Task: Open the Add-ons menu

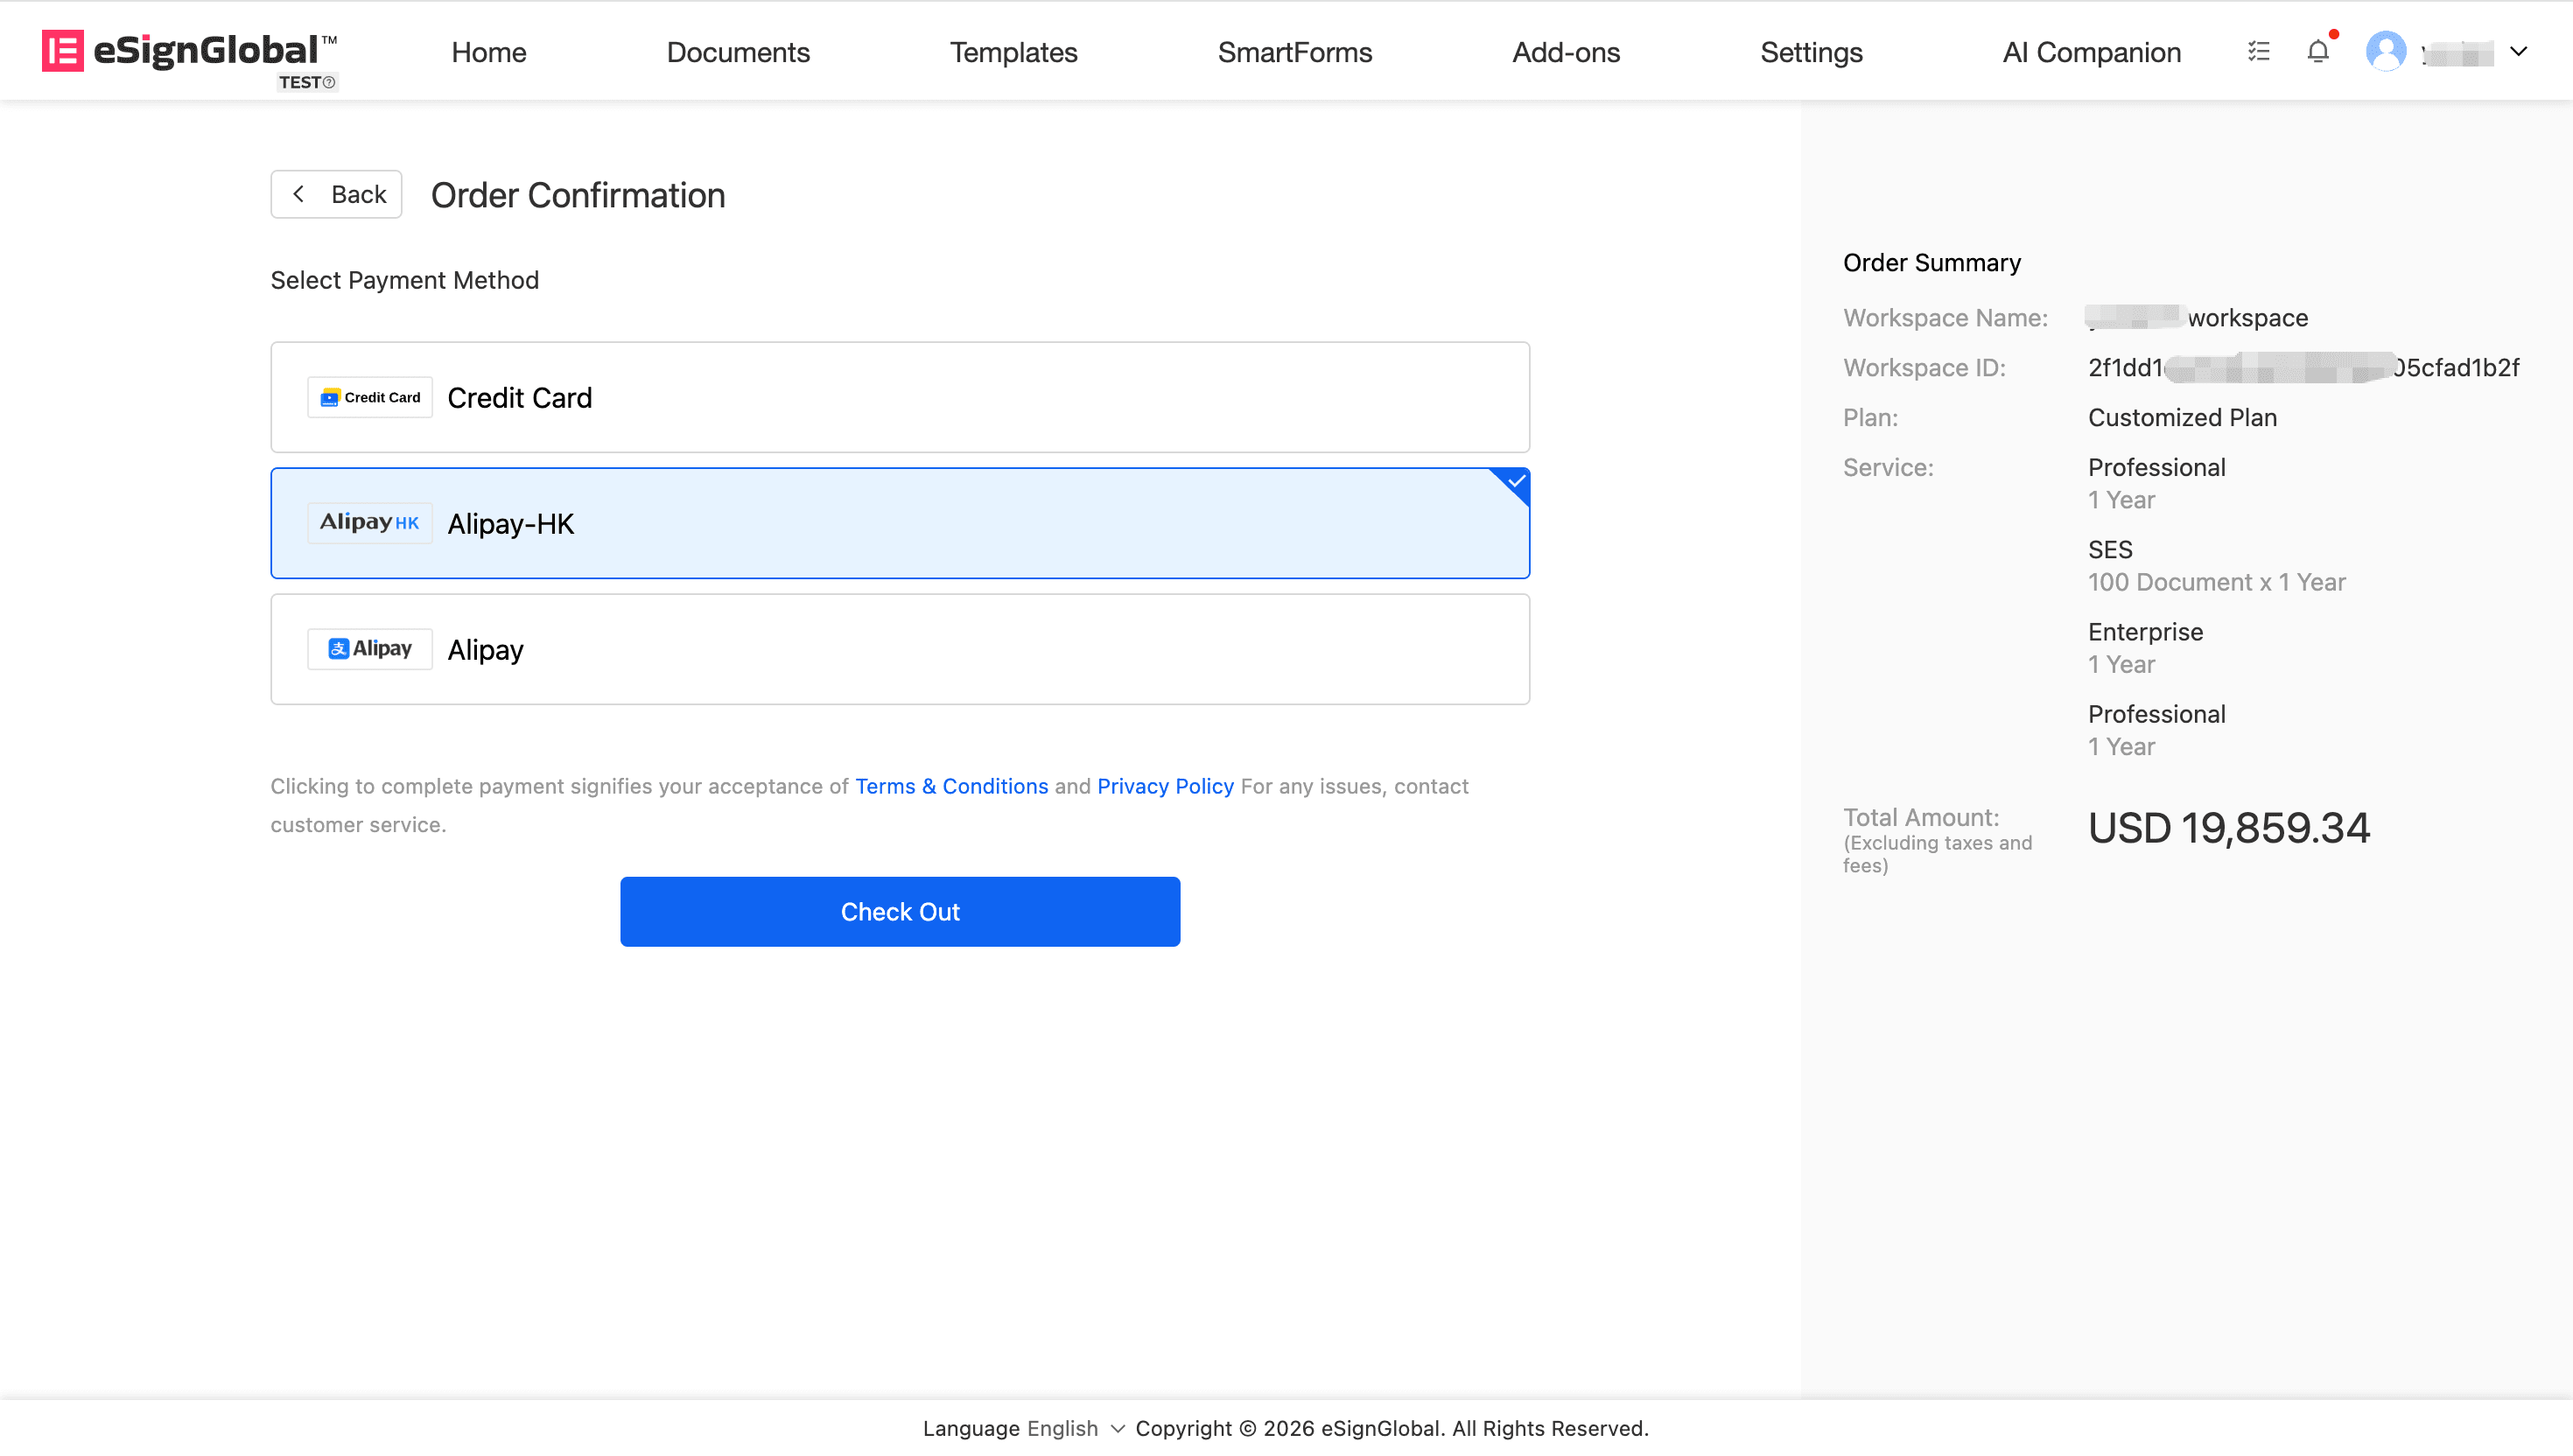Action: pyautogui.click(x=1566, y=52)
